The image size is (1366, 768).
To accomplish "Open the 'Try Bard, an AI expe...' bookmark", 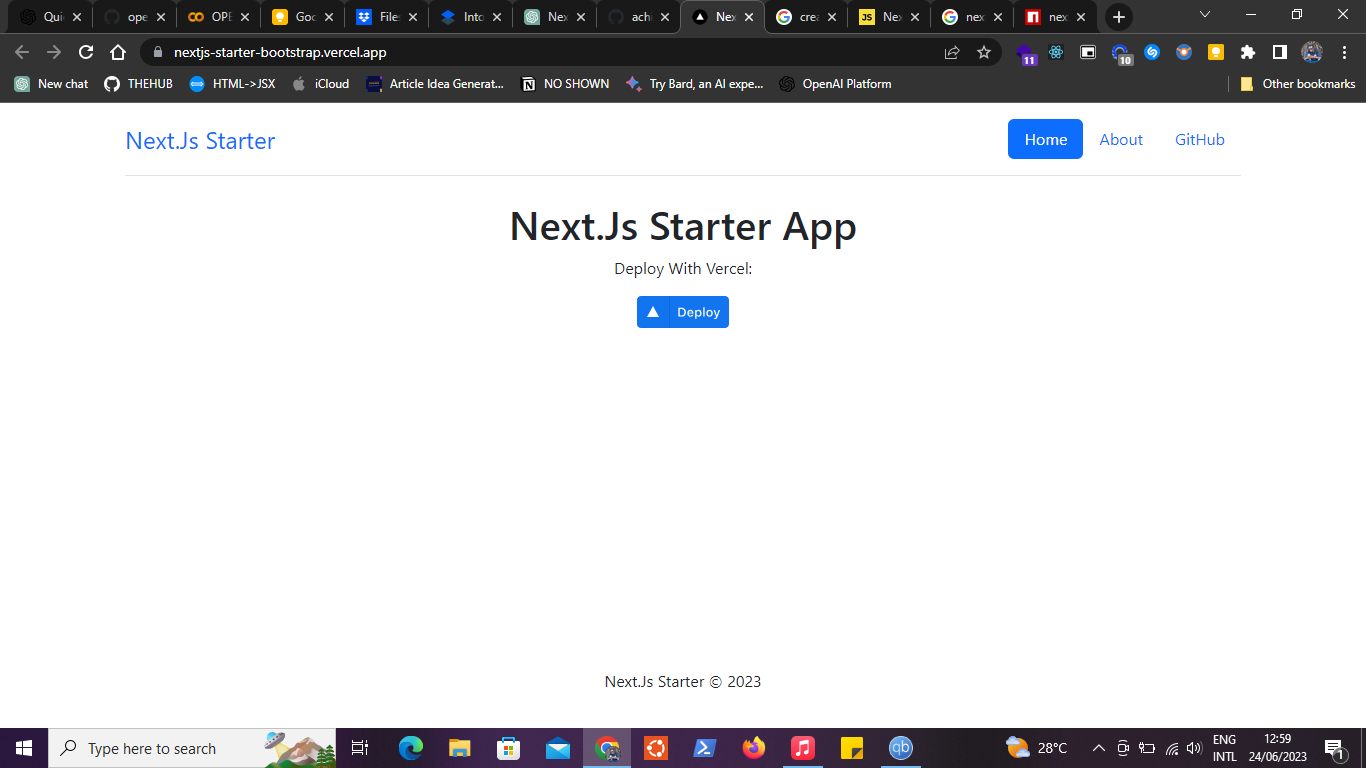I will point(695,84).
